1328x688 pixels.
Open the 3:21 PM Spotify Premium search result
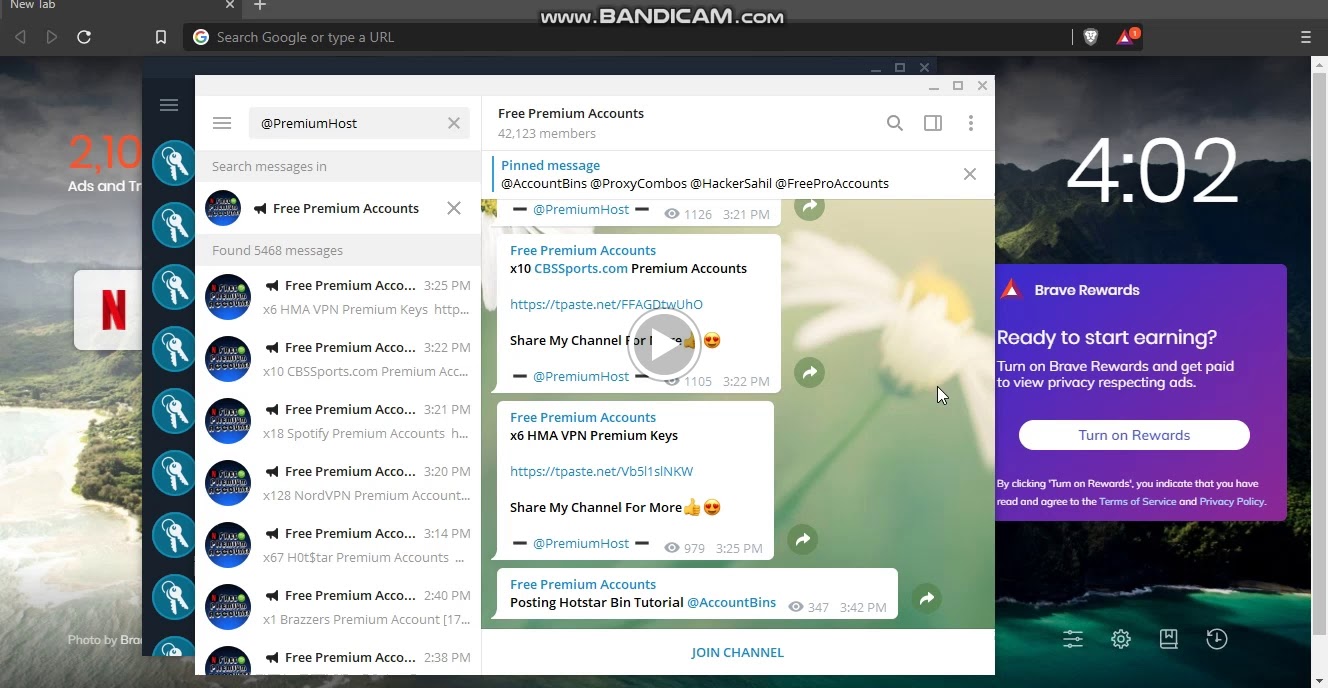[338, 421]
